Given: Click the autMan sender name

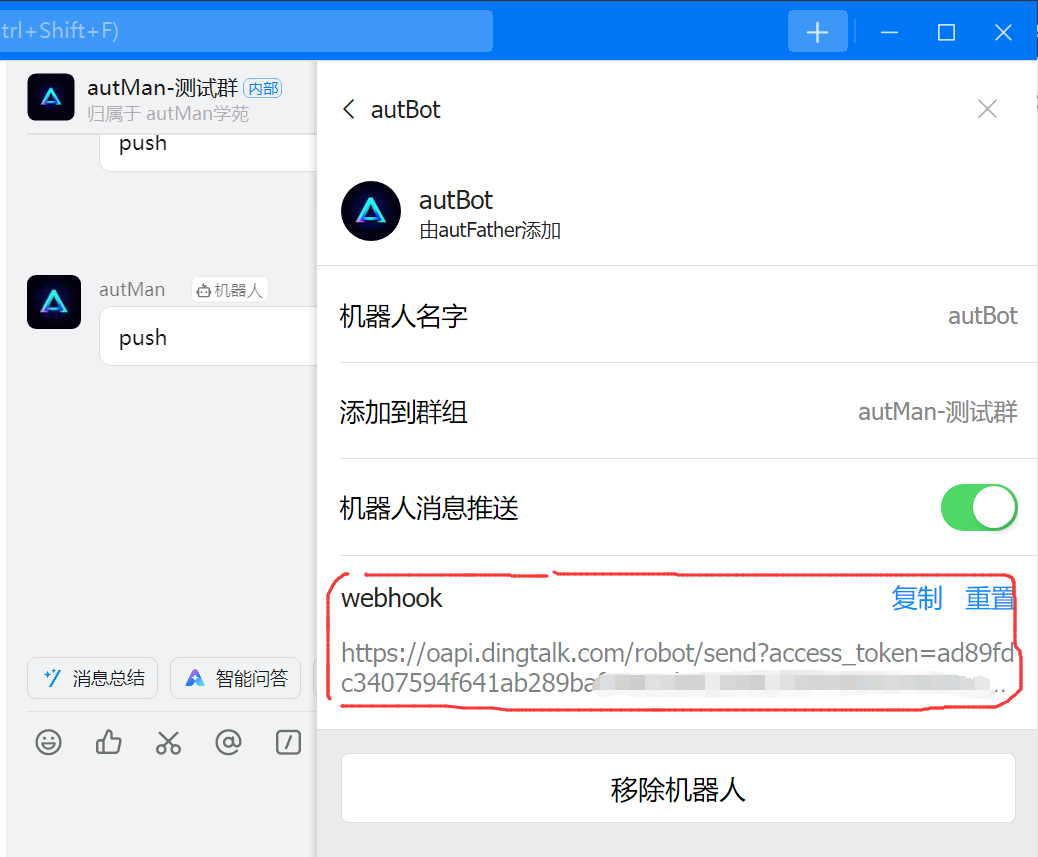Looking at the screenshot, I should click(132, 290).
